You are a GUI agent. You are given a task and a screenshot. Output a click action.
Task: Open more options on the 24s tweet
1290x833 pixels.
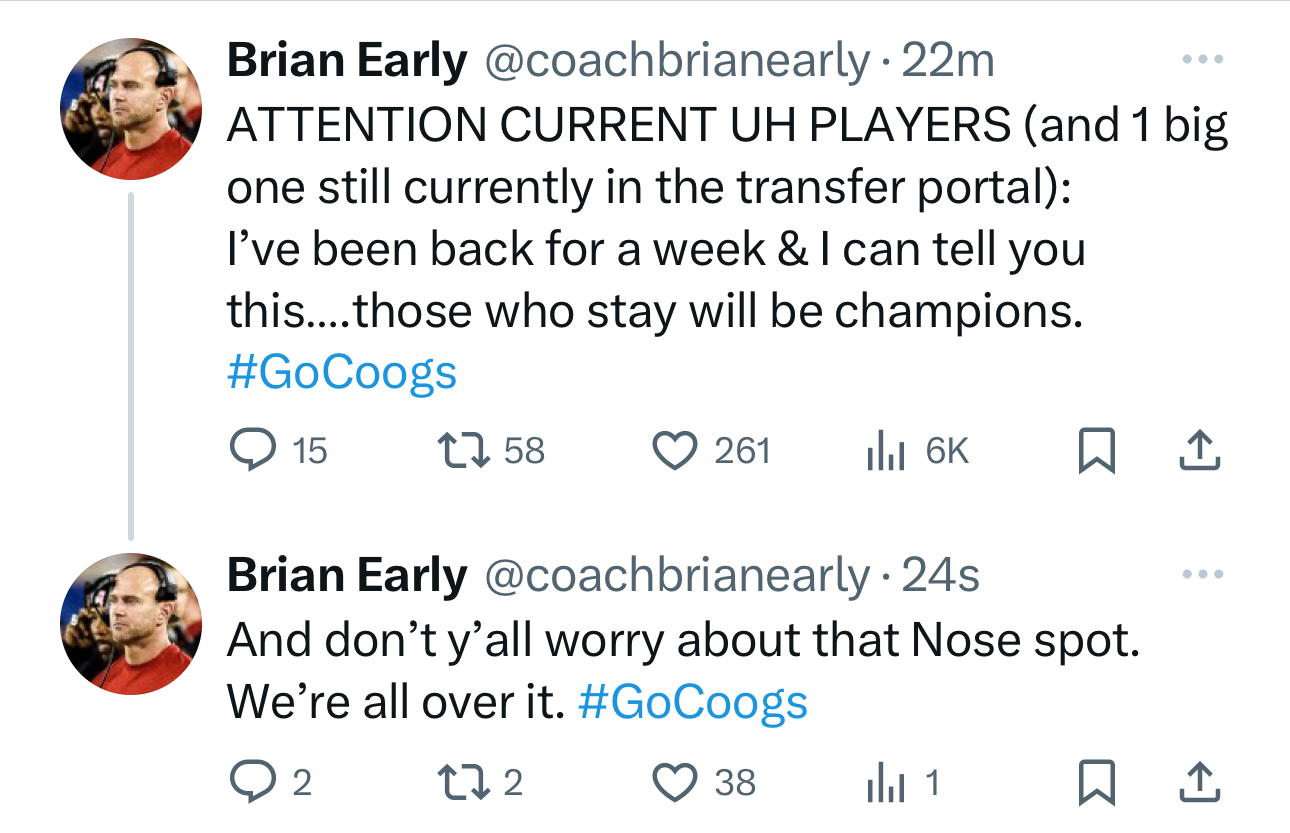(1201, 575)
